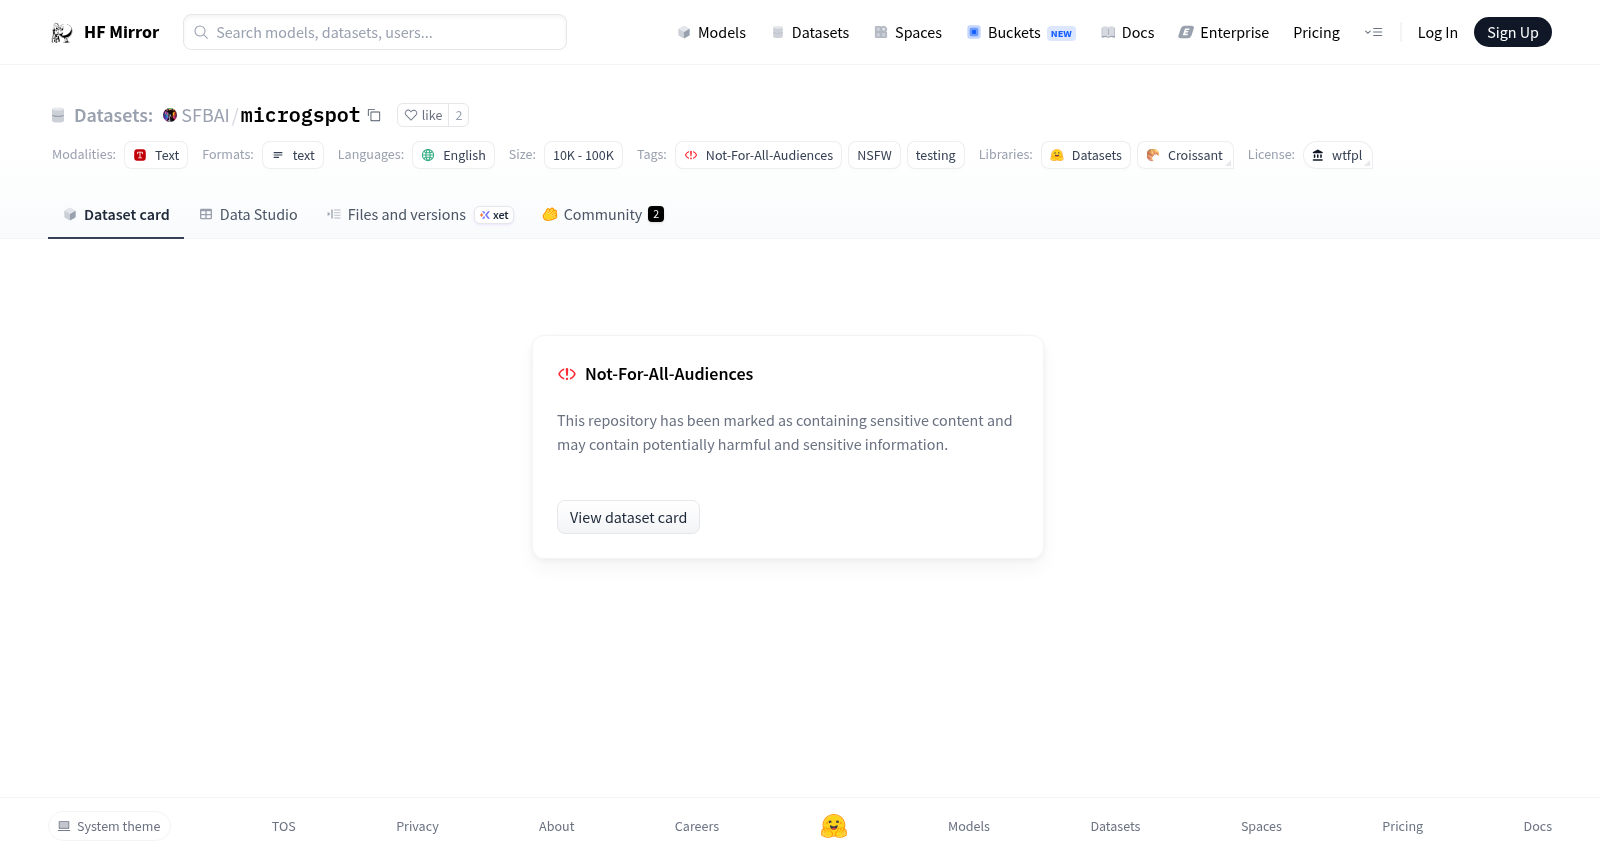Screen dimensions: 1600x861
Task: Go to Spaces in the top navigation
Action: point(908,32)
